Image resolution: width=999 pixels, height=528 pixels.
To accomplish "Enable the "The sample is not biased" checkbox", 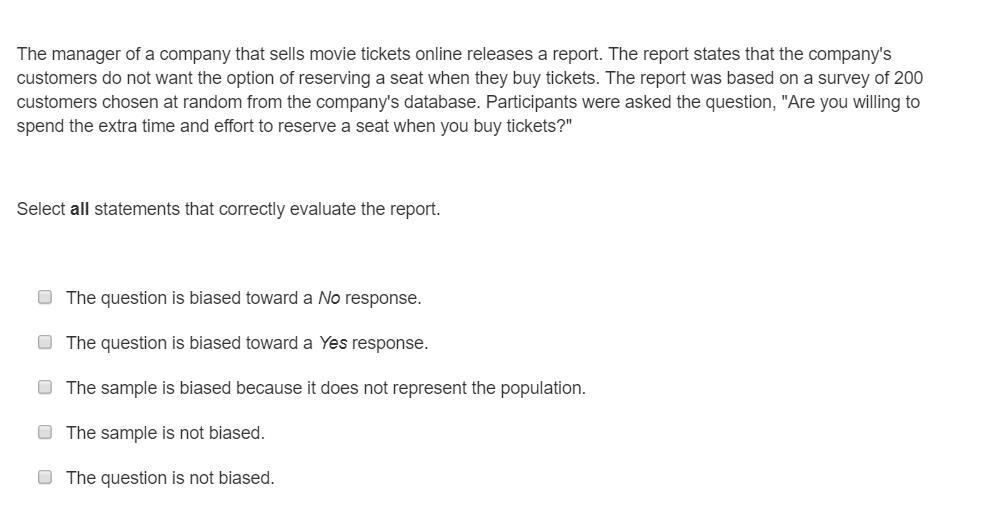I will click(x=45, y=432).
